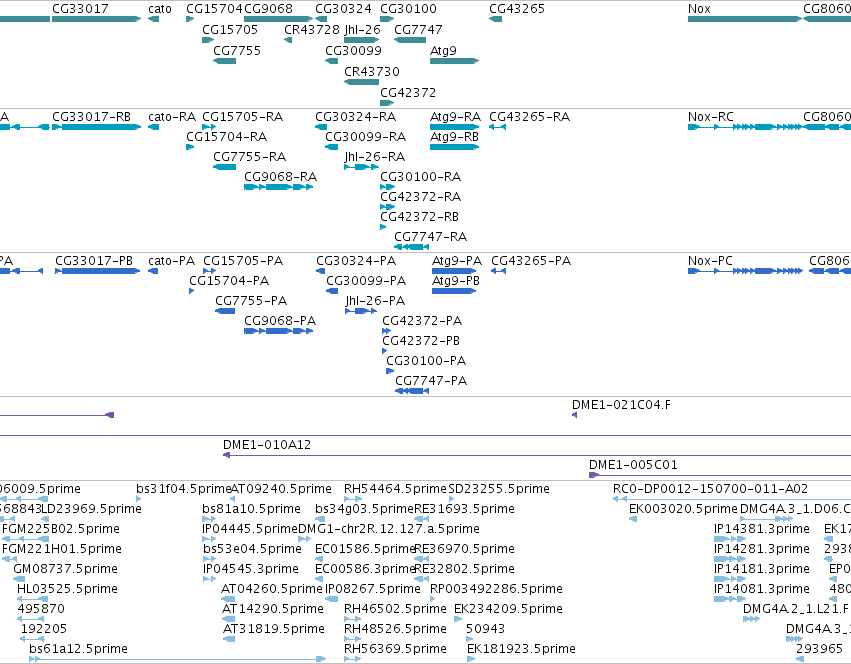Select the CG15704-PA protein label

pos(229,281)
